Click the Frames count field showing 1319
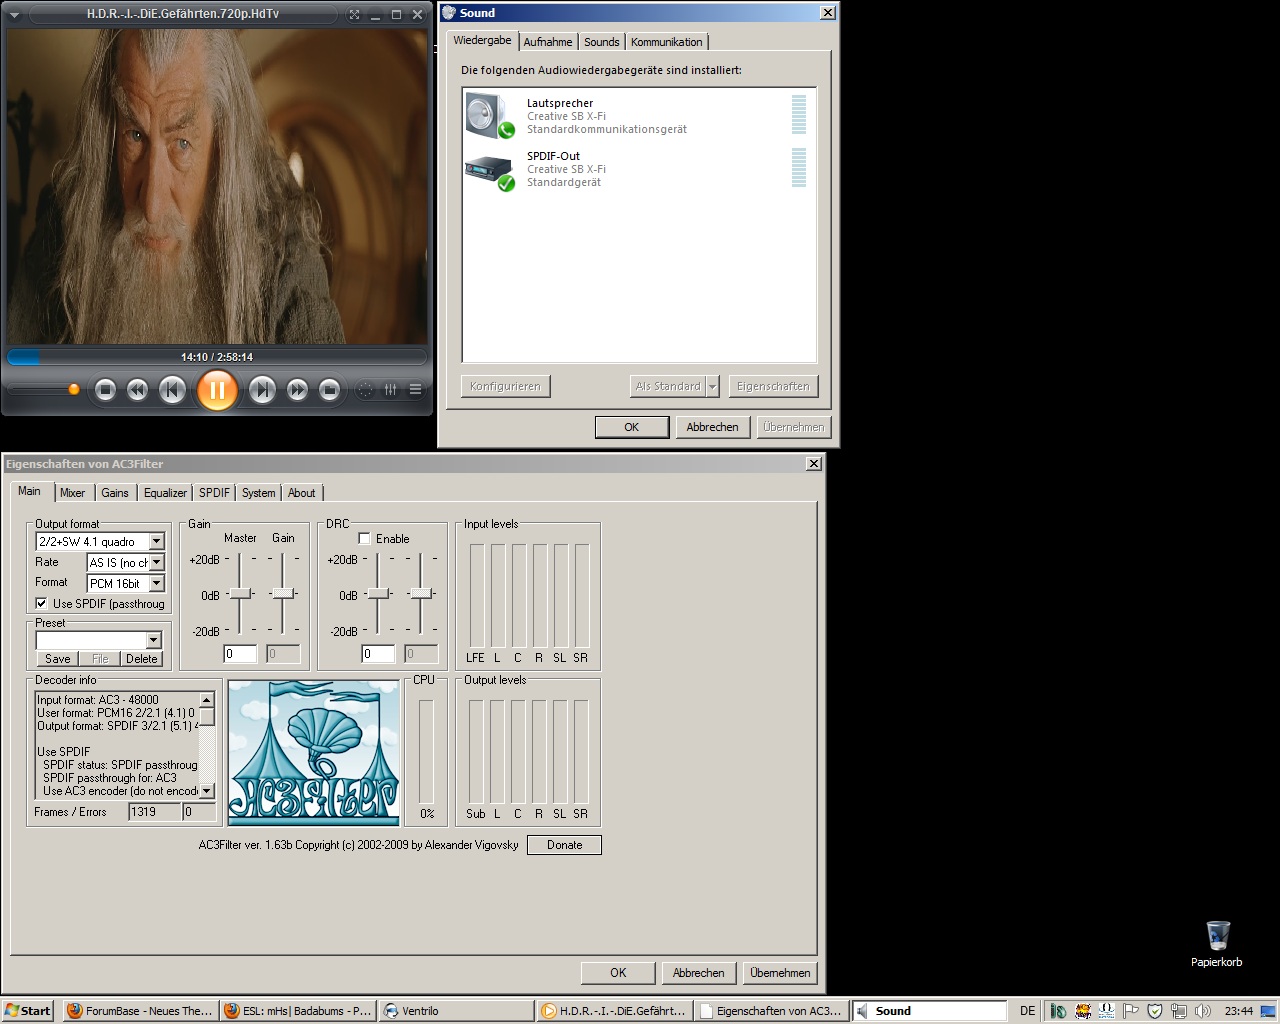The image size is (1280, 1024). (154, 812)
